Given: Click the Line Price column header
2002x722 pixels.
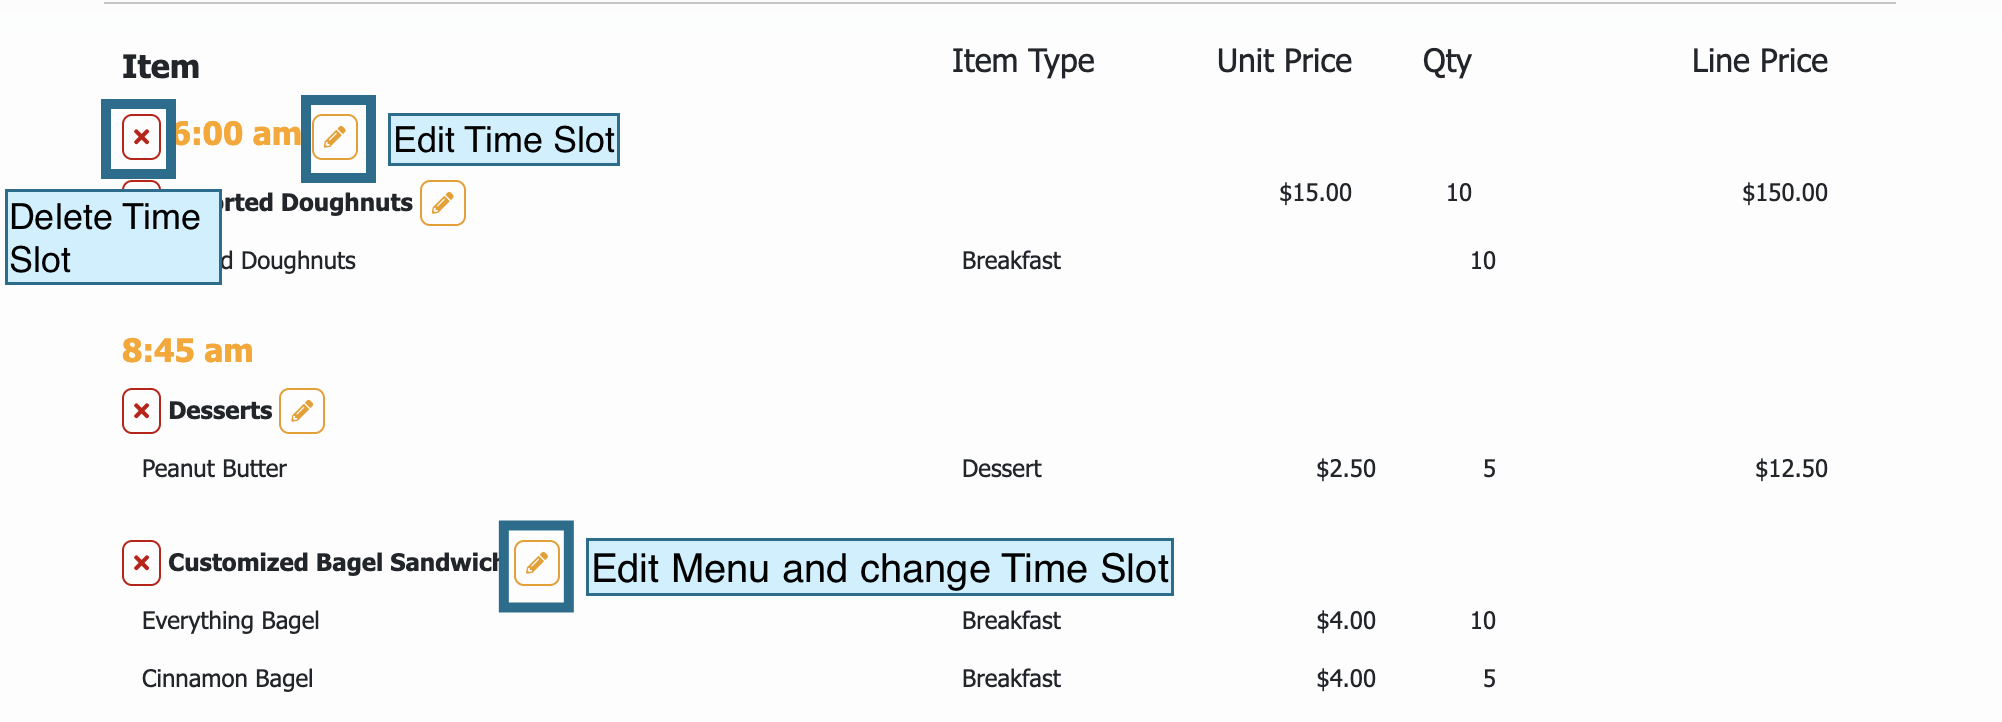Looking at the screenshot, I should click(1760, 61).
